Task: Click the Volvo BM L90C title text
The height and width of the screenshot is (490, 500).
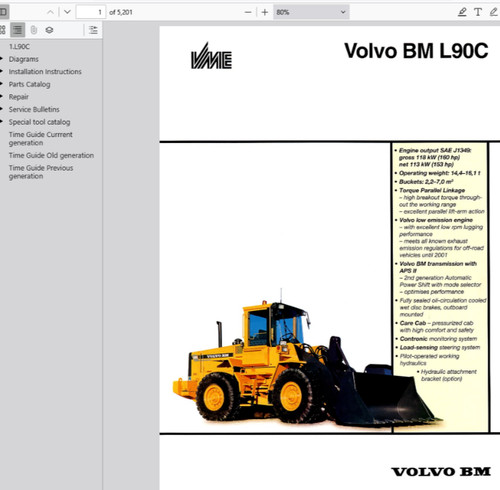Action: pyautogui.click(x=416, y=51)
